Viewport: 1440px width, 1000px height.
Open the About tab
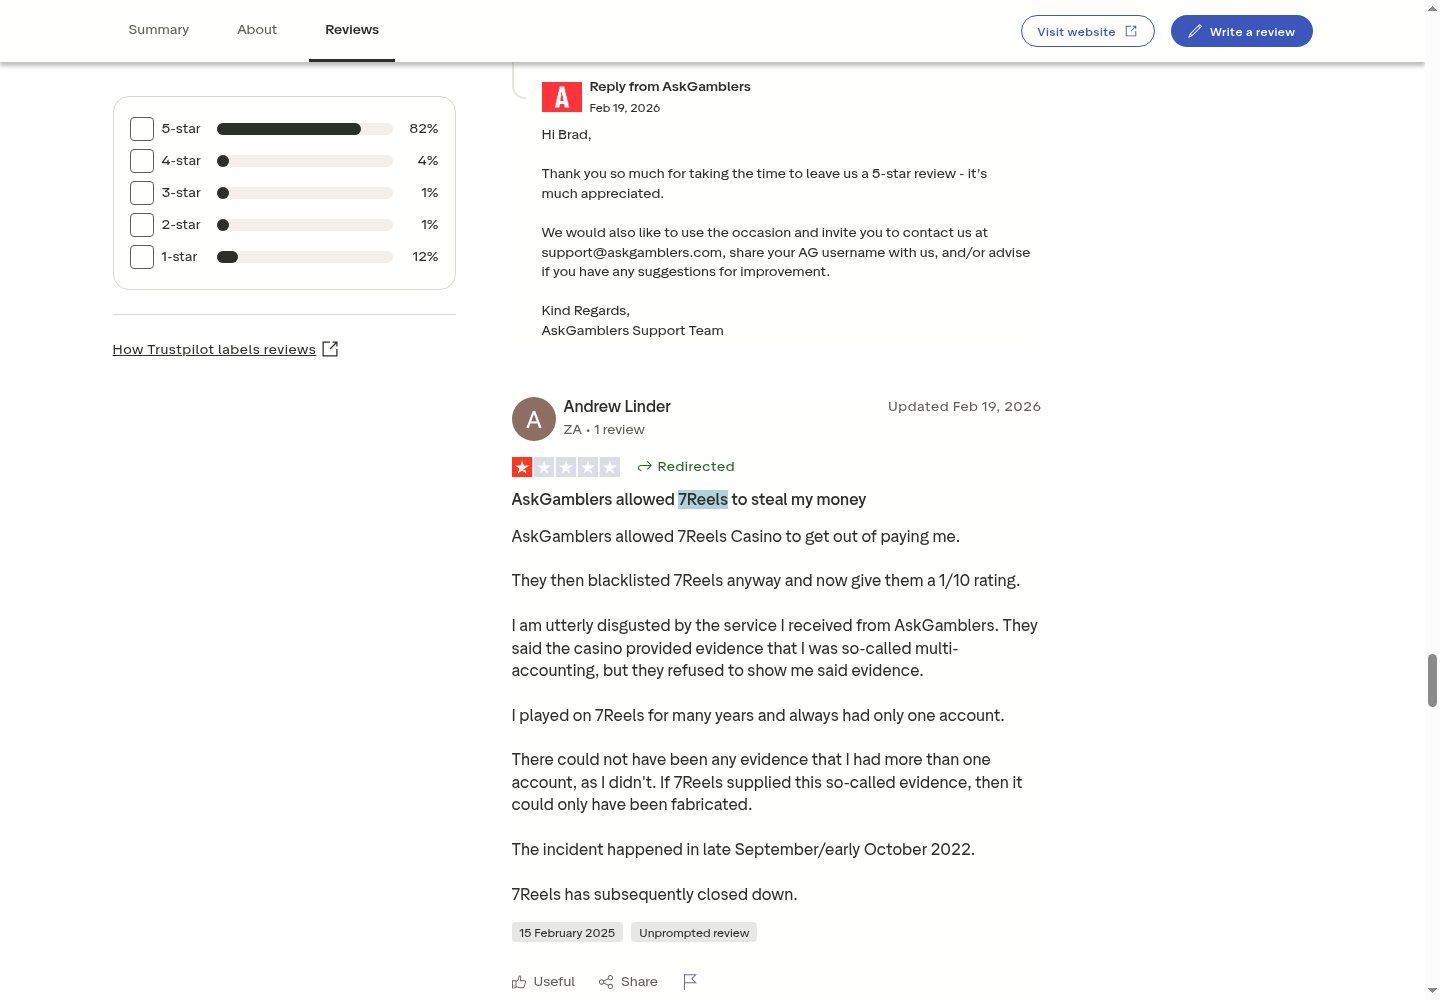click(x=257, y=30)
